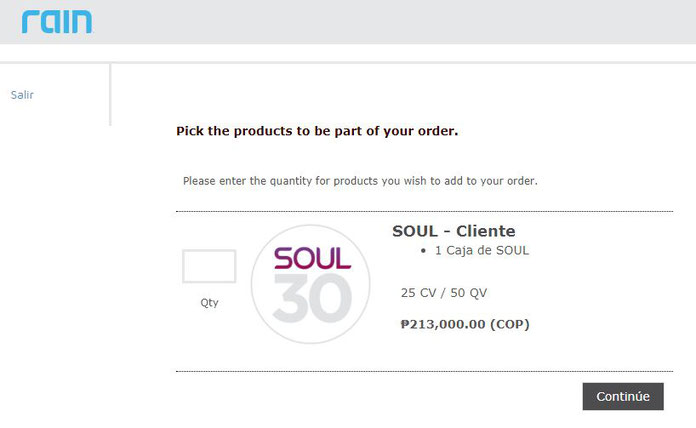Click the '1 Caja de SOUL' bullet item
The width and height of the screenshot is (696, 428).
(481, 250)
